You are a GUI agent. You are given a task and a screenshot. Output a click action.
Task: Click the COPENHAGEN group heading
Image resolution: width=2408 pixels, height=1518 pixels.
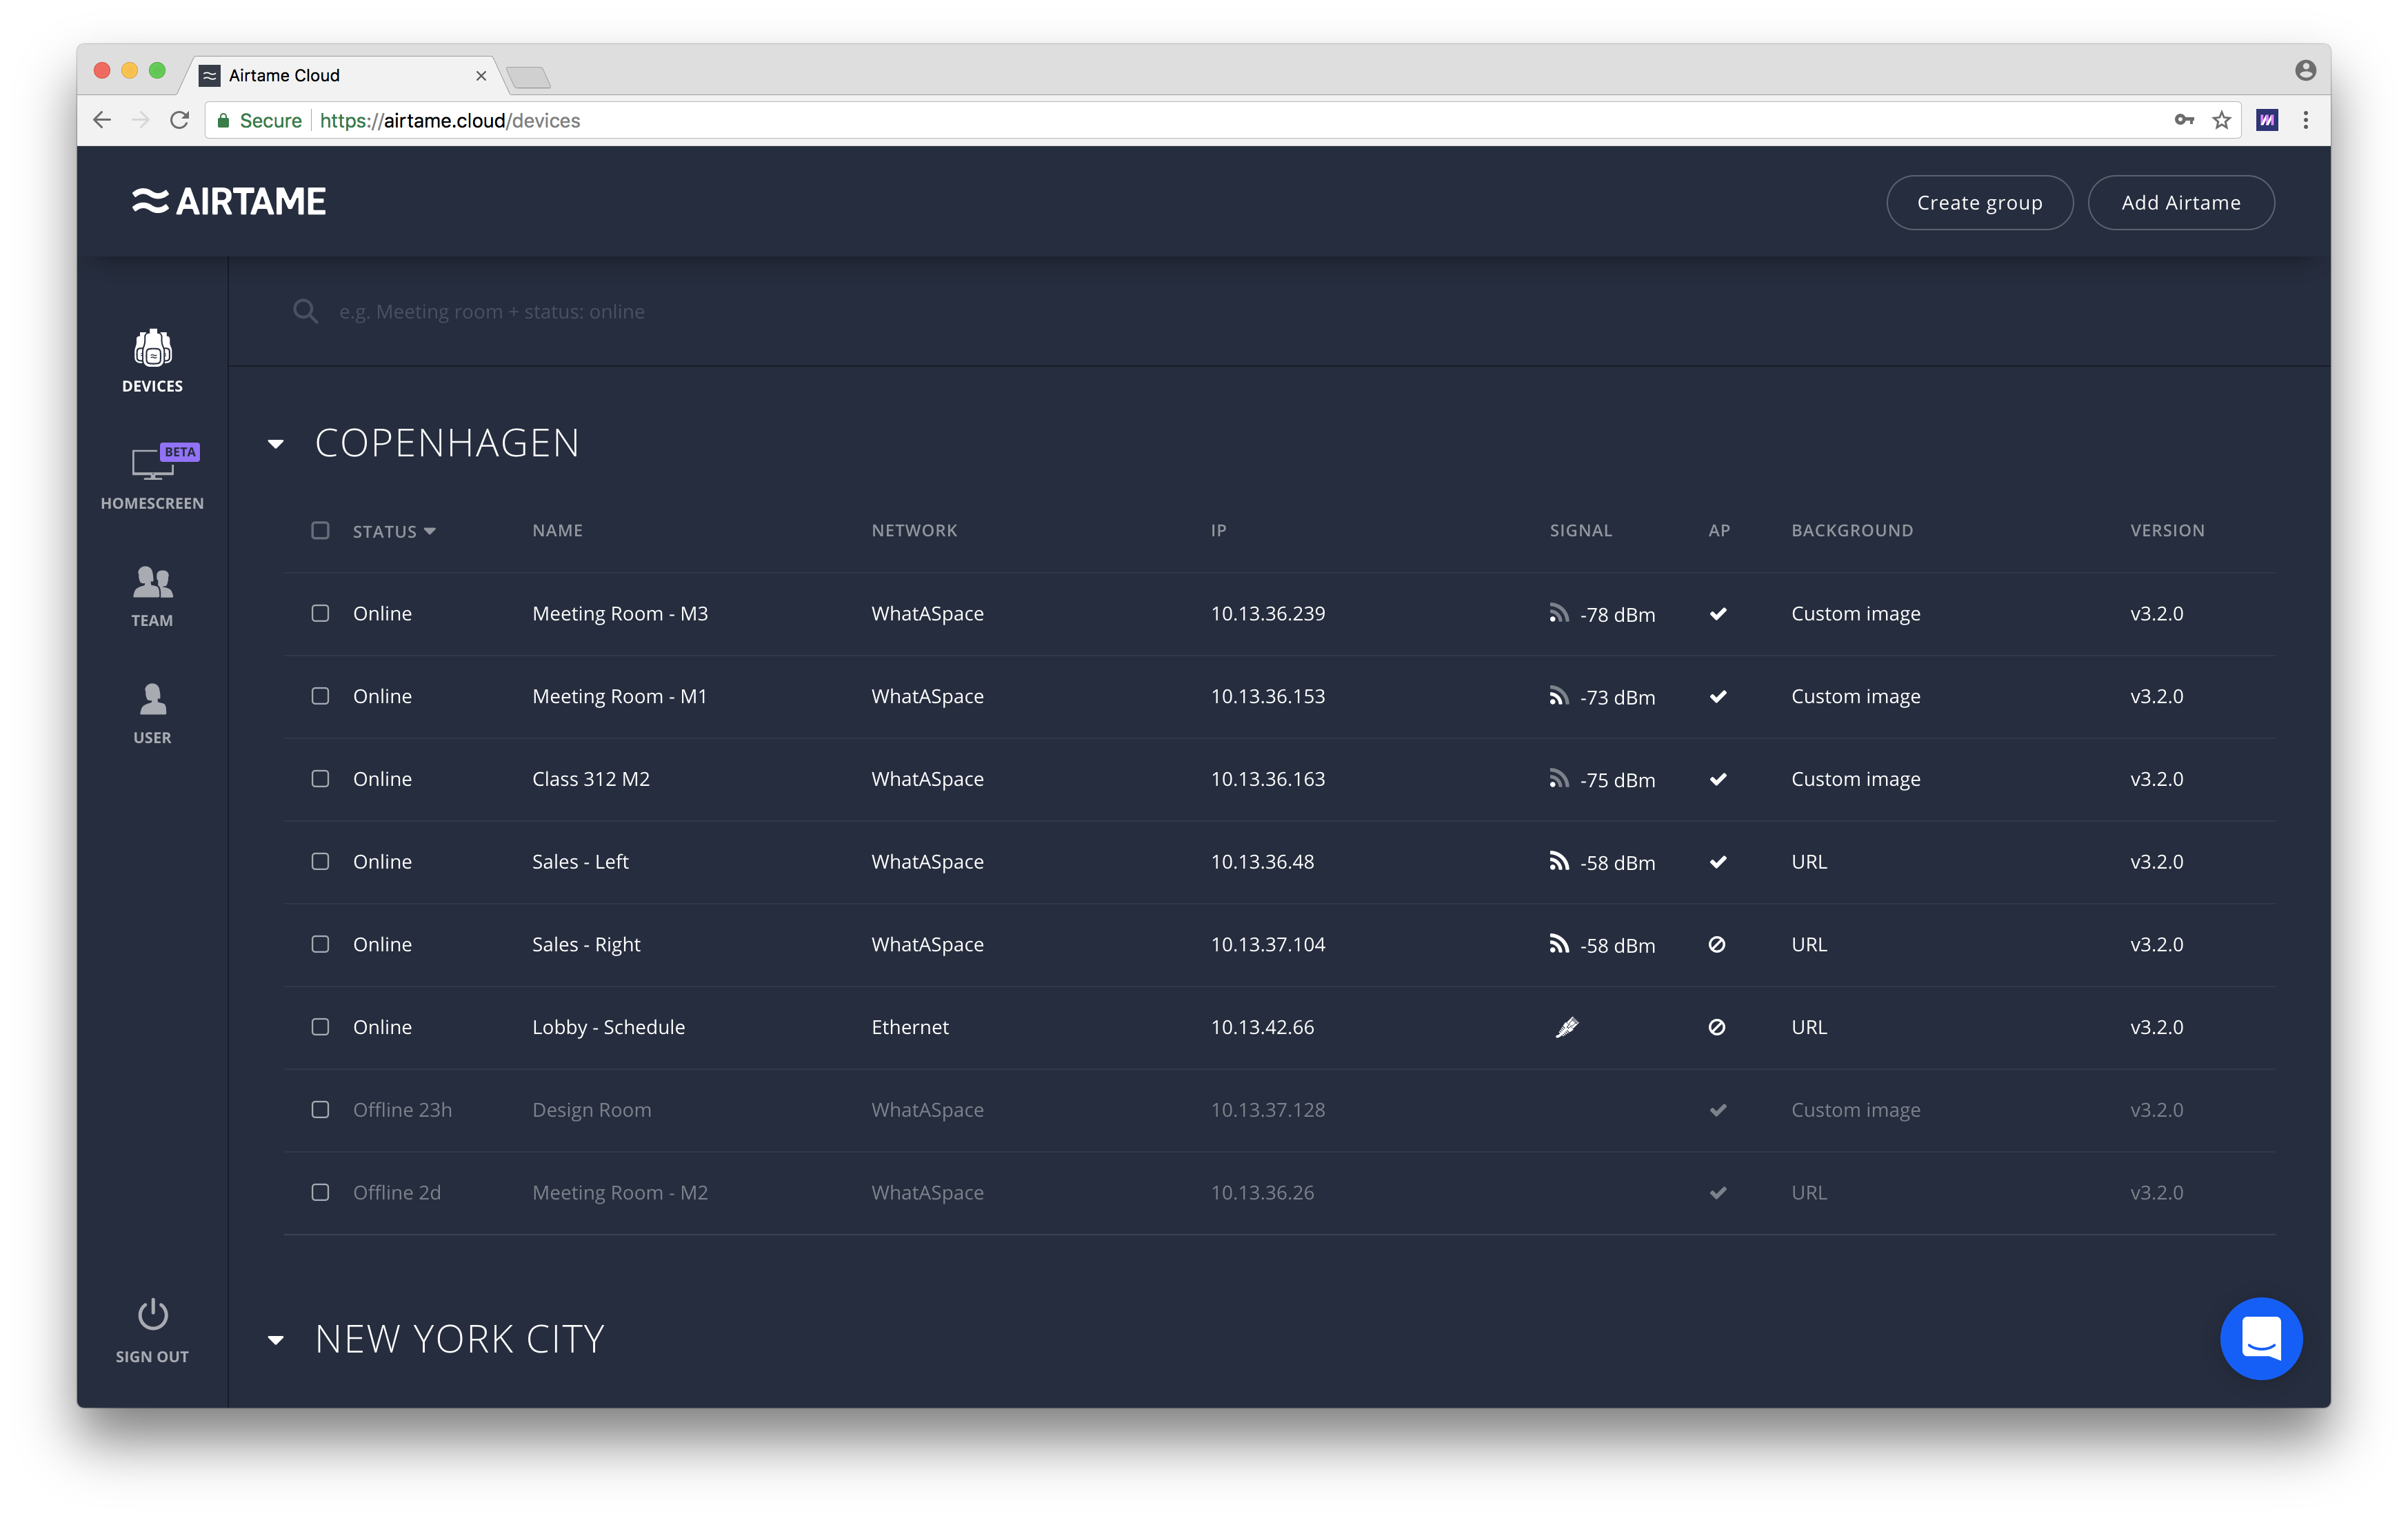click(447, 443)
